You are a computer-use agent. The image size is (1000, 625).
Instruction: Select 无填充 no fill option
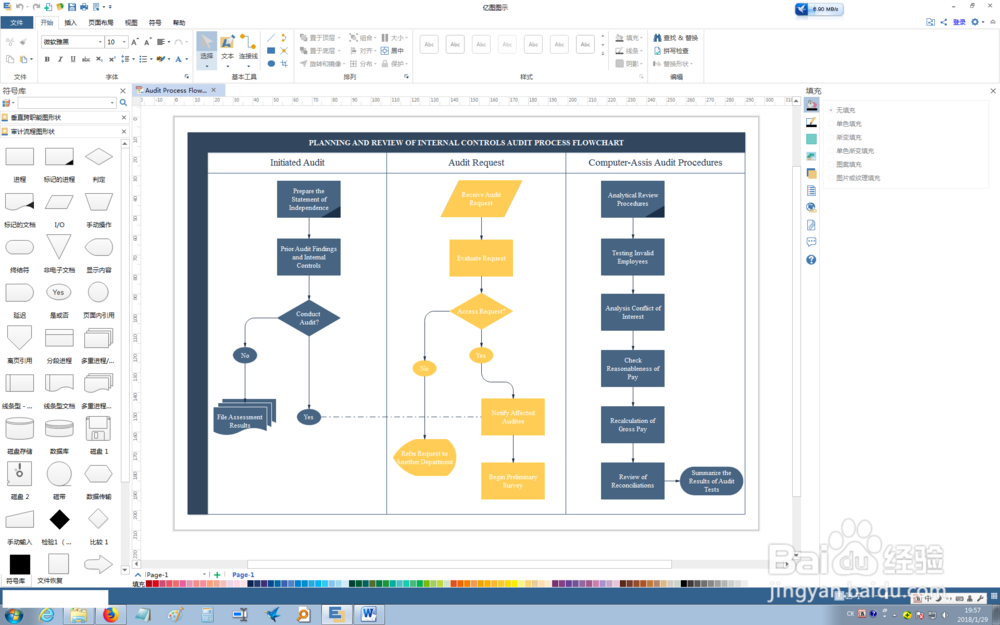click(x=845, y=110)
